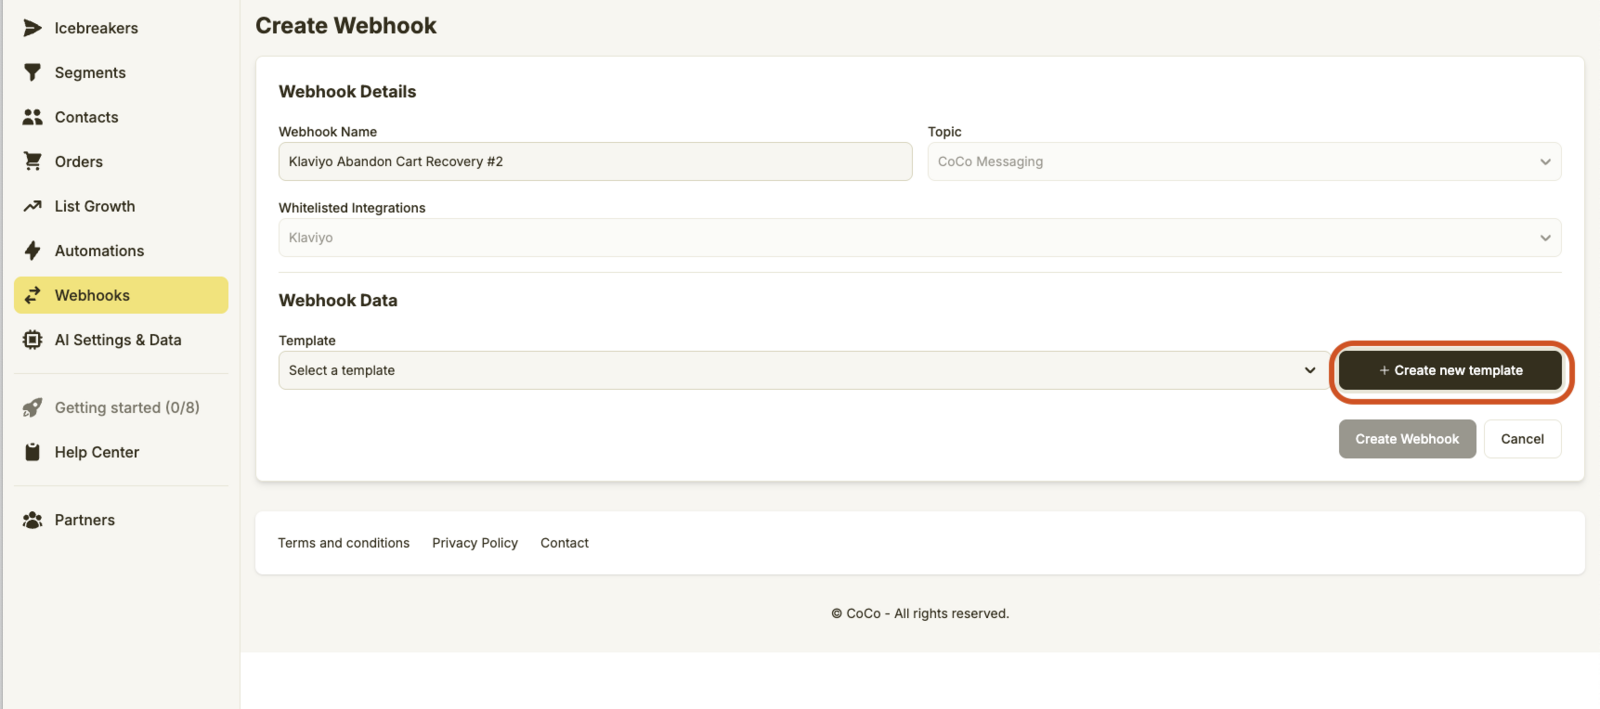
Task: Open the Whitelisted Integrations dropdown
Action: pyautogui.click(x=919, y=238)
